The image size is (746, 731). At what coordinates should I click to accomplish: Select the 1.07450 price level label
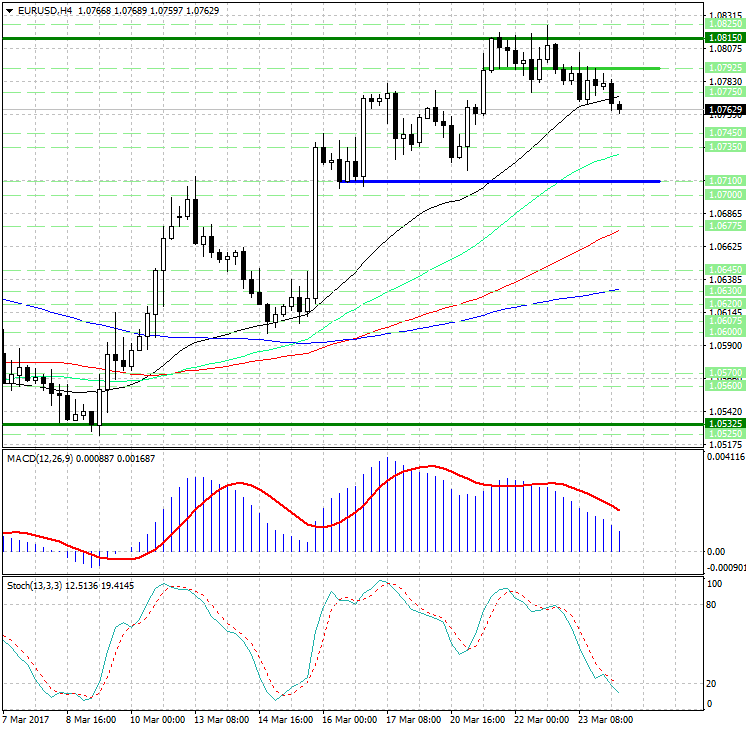724,132
